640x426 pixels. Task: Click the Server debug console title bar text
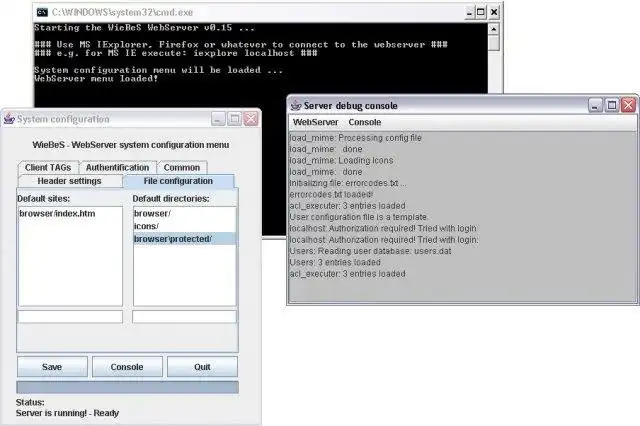(351, 106)
